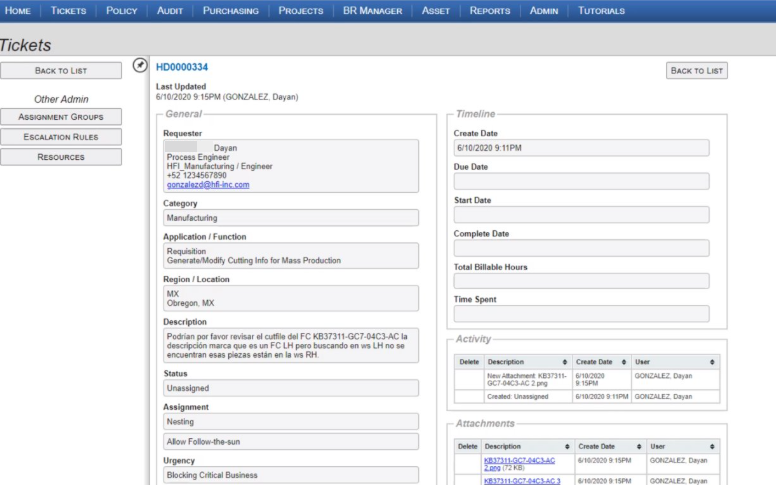Sort Activity table by User arrows
776x485 pixels.
click(x=713, y=361)
